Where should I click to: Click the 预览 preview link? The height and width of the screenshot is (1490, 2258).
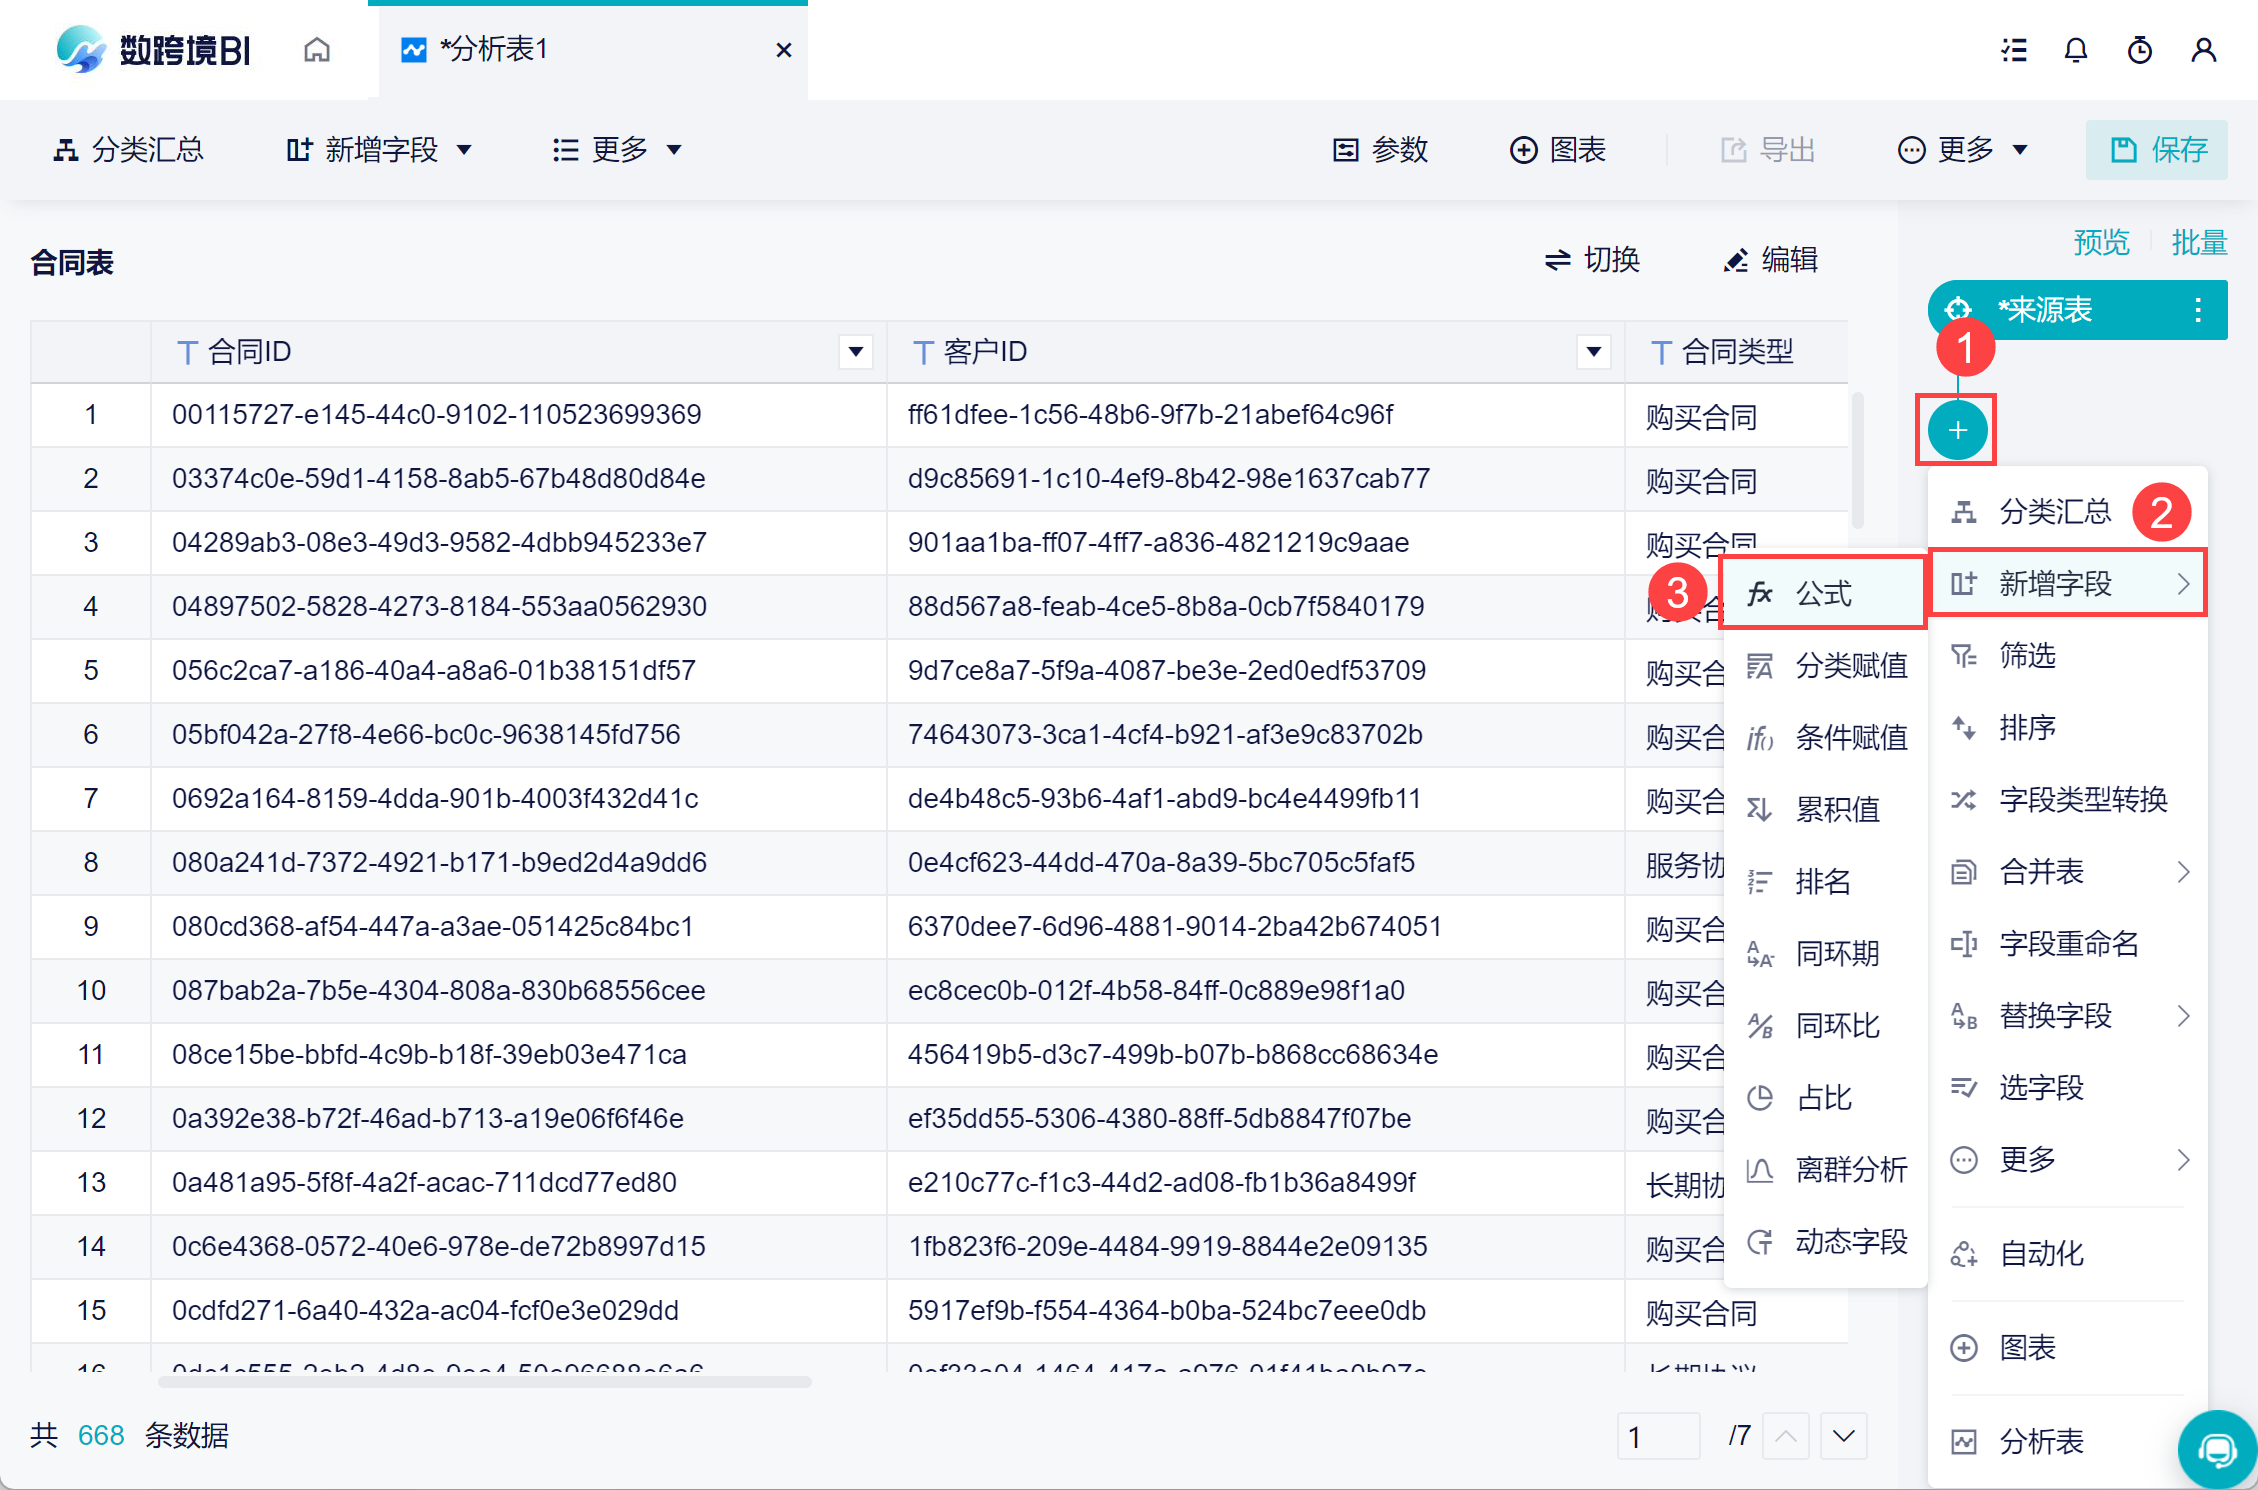(2100, 242)
